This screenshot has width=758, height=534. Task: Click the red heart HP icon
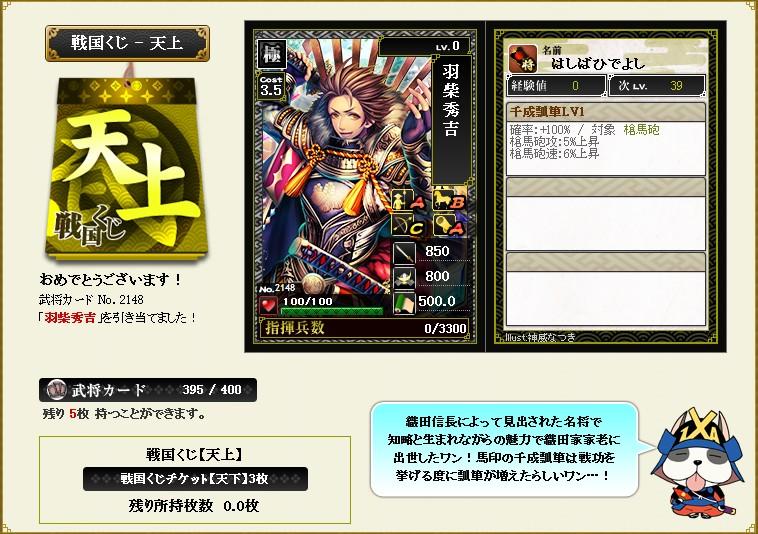pyautogui.click(x=268, y=305)
